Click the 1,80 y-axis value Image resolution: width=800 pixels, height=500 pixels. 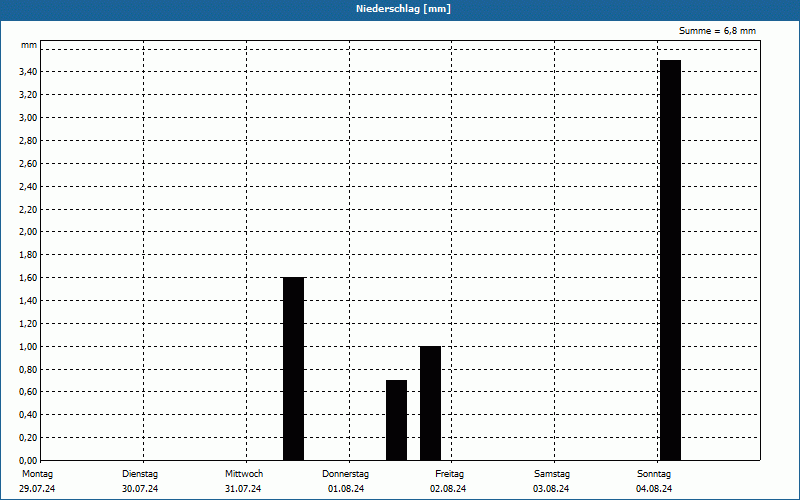pyautogui.click(x=28, y=255)
